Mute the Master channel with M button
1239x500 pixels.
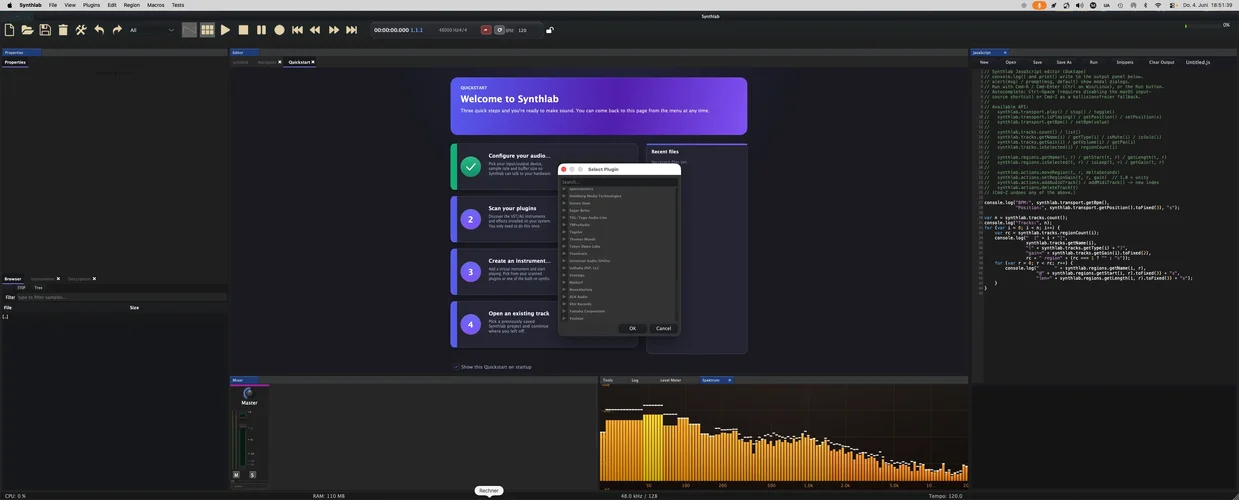(237, 474)
